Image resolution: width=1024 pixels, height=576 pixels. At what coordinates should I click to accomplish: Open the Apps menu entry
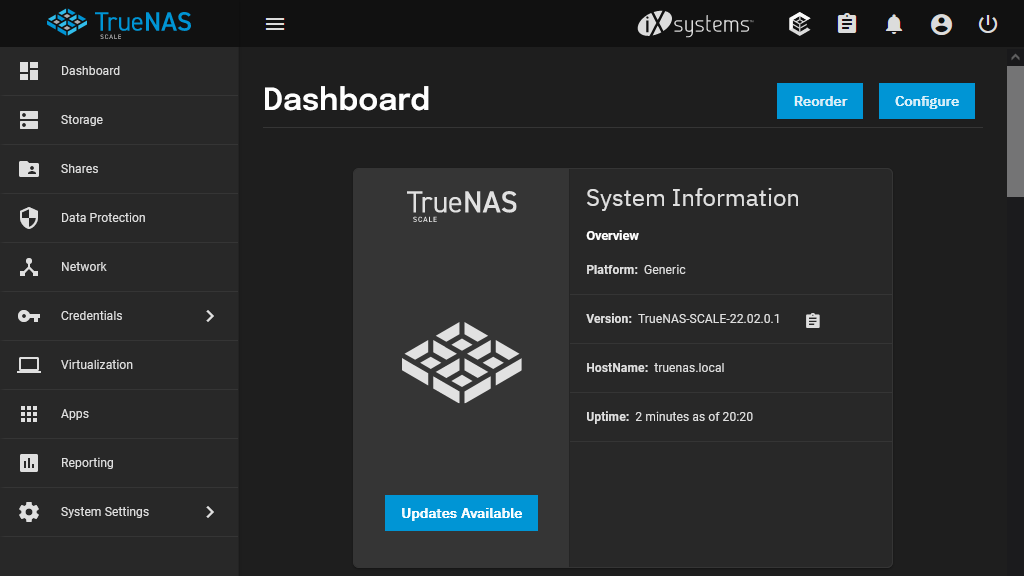(120, 414)
